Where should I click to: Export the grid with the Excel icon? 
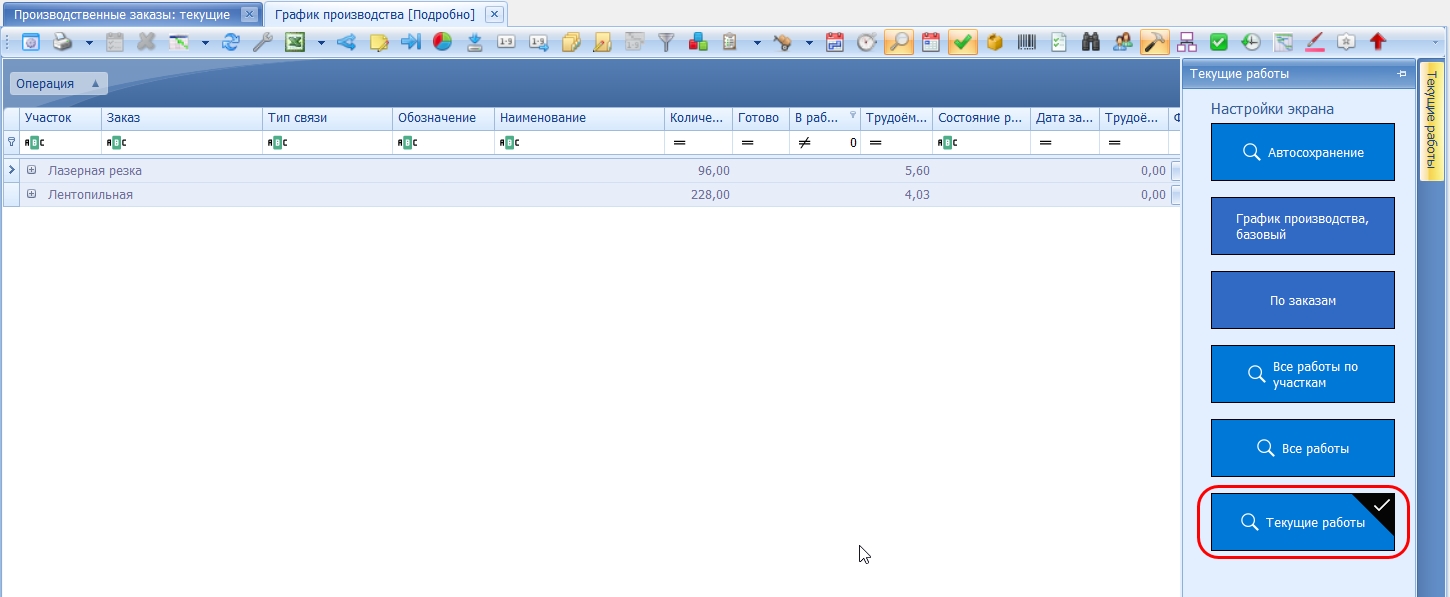coord(295,42)
